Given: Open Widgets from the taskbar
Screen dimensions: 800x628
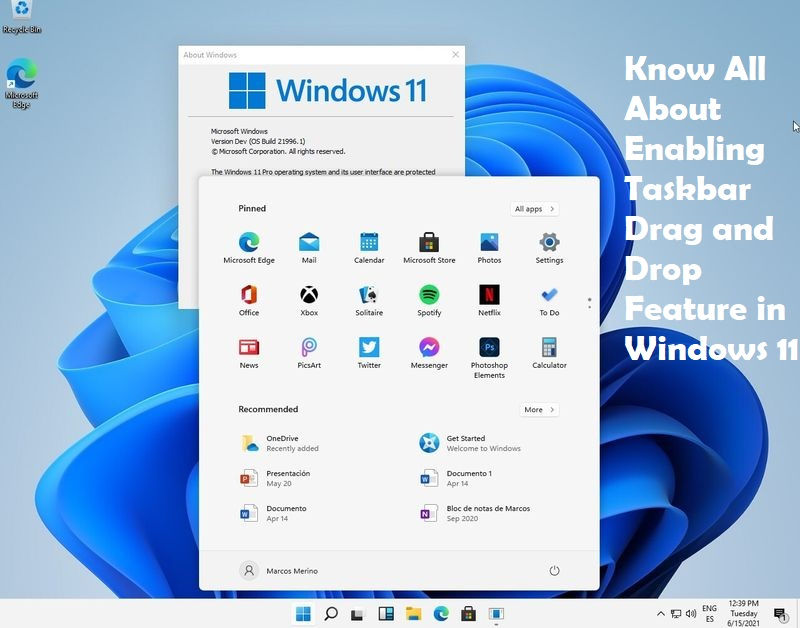Looking at the screenshot, I should click(386, 614).
